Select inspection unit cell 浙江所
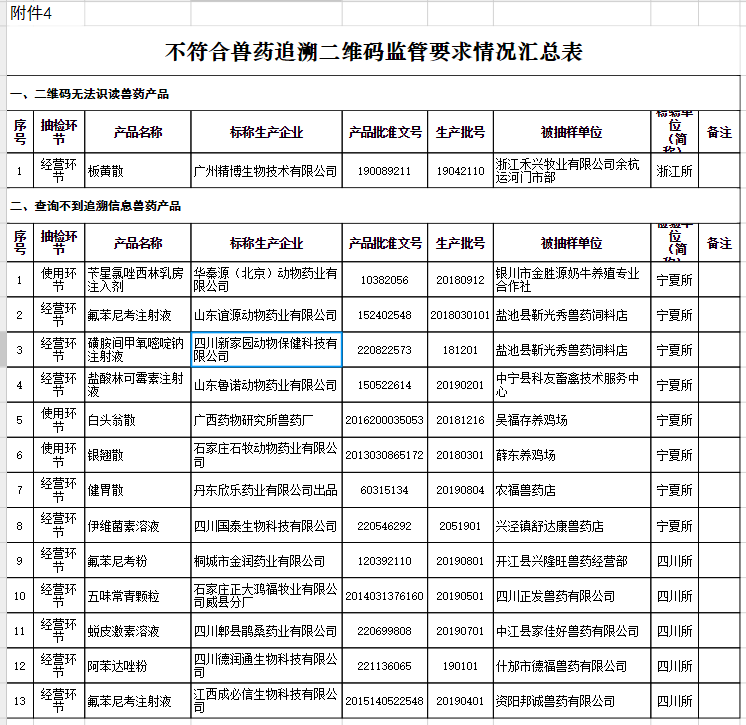 [674, 171]
